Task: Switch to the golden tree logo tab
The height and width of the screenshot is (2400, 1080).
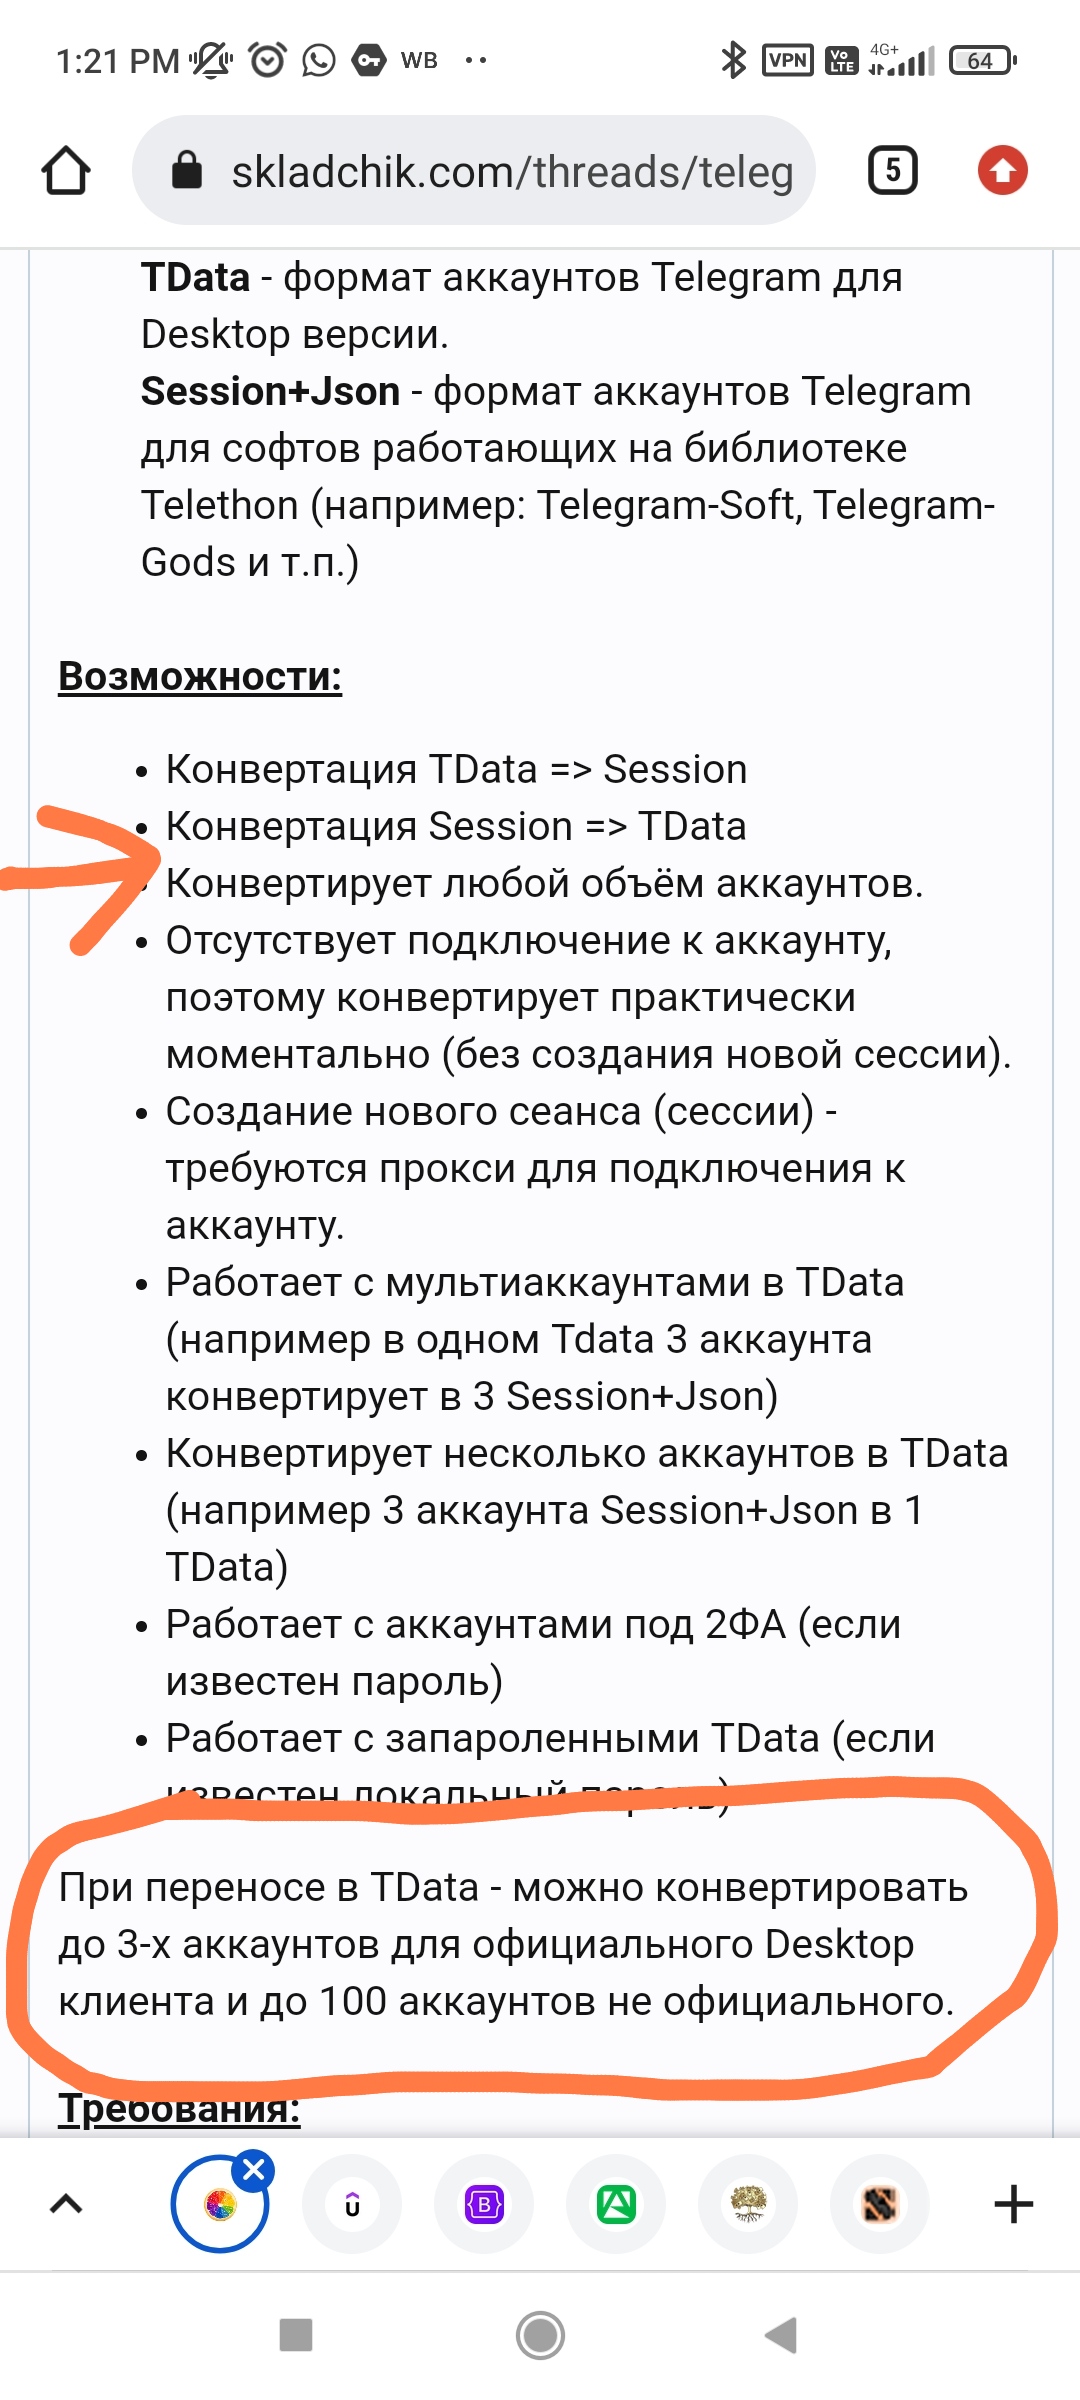Action: 748,2204
